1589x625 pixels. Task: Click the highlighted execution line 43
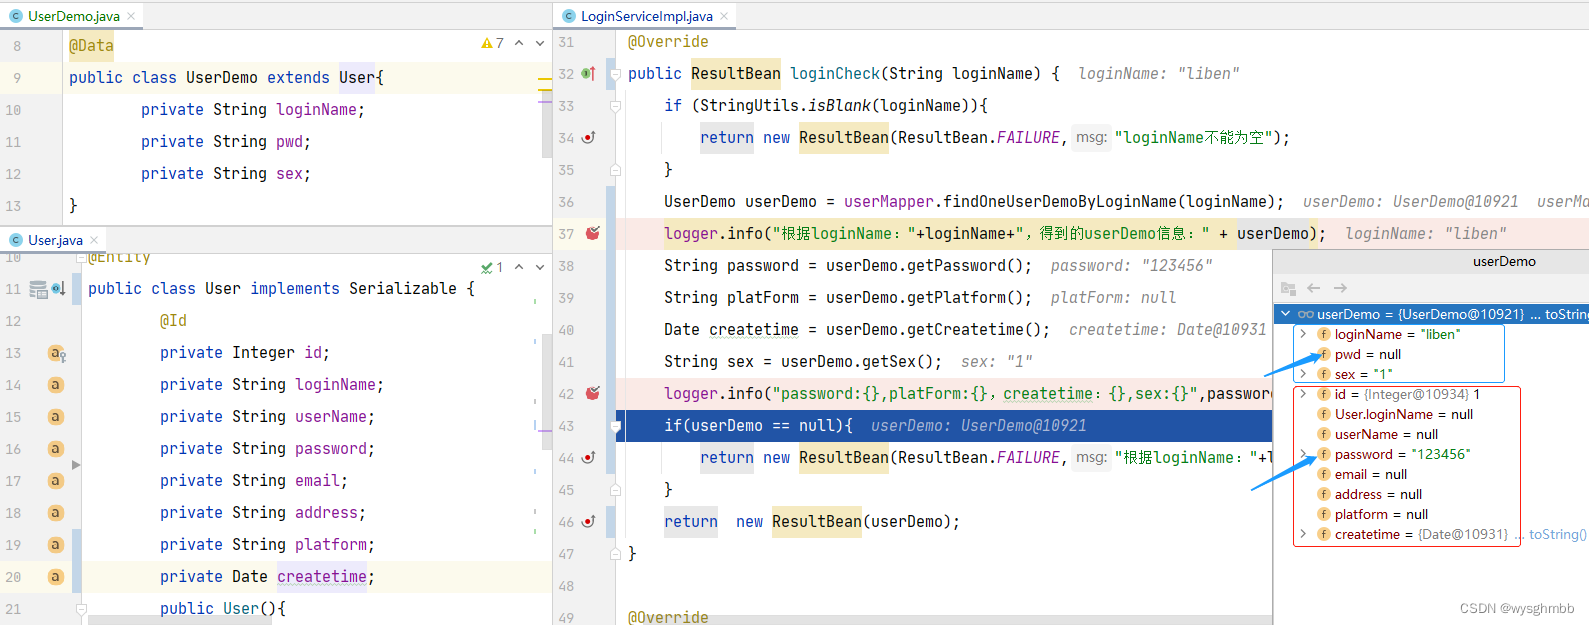pyautogui.click(x=943, y=426)
